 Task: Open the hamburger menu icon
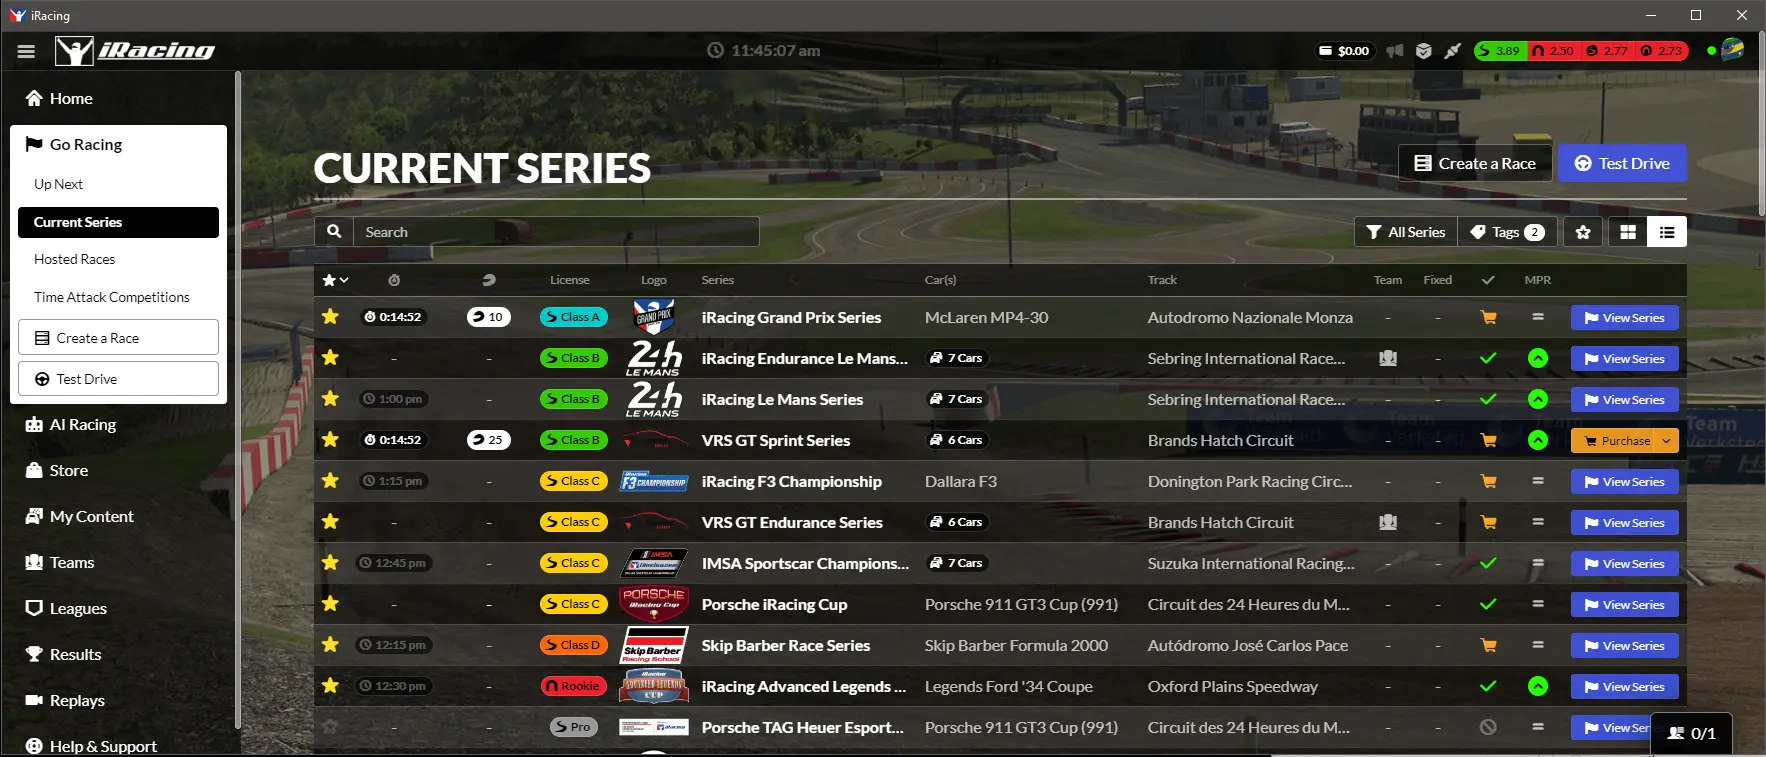(x=26, y=51)
